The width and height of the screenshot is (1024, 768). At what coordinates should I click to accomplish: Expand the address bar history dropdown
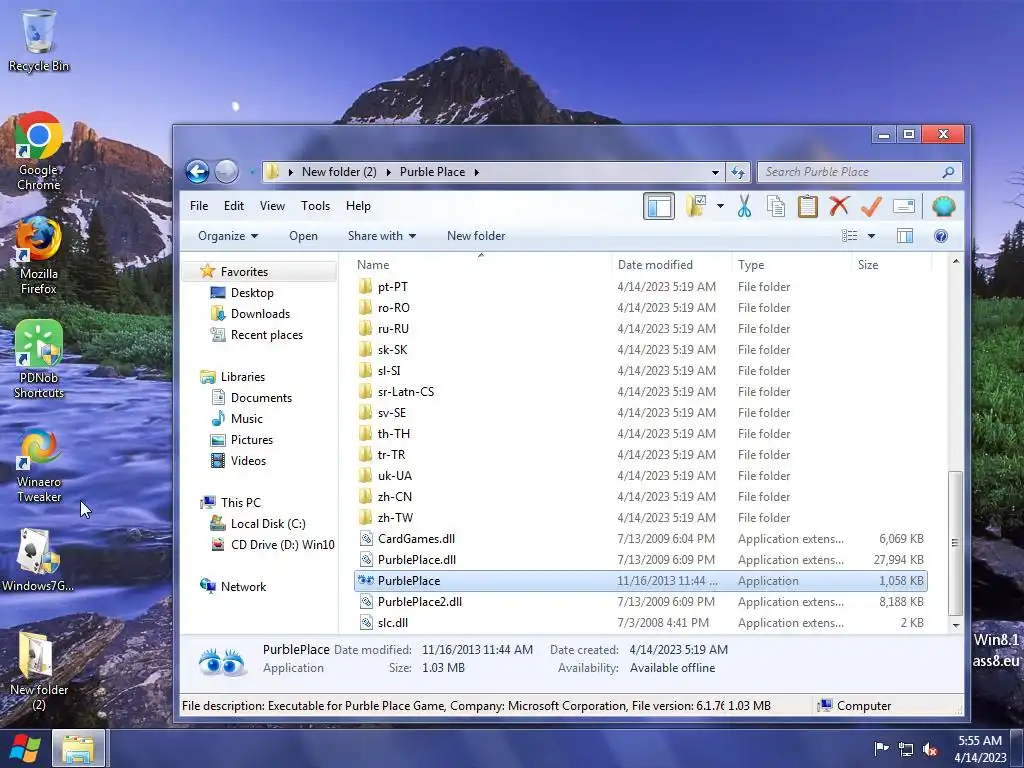click(715, 172)
